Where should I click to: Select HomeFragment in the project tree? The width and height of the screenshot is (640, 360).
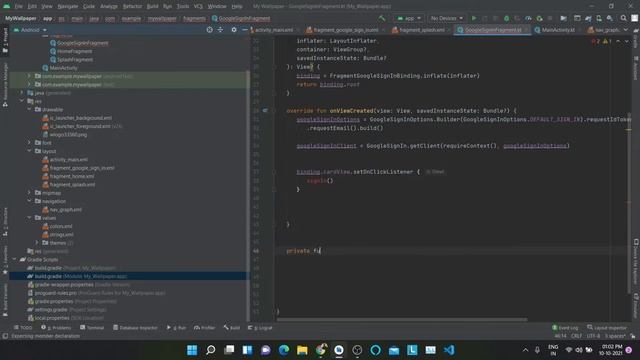[71, 51]
